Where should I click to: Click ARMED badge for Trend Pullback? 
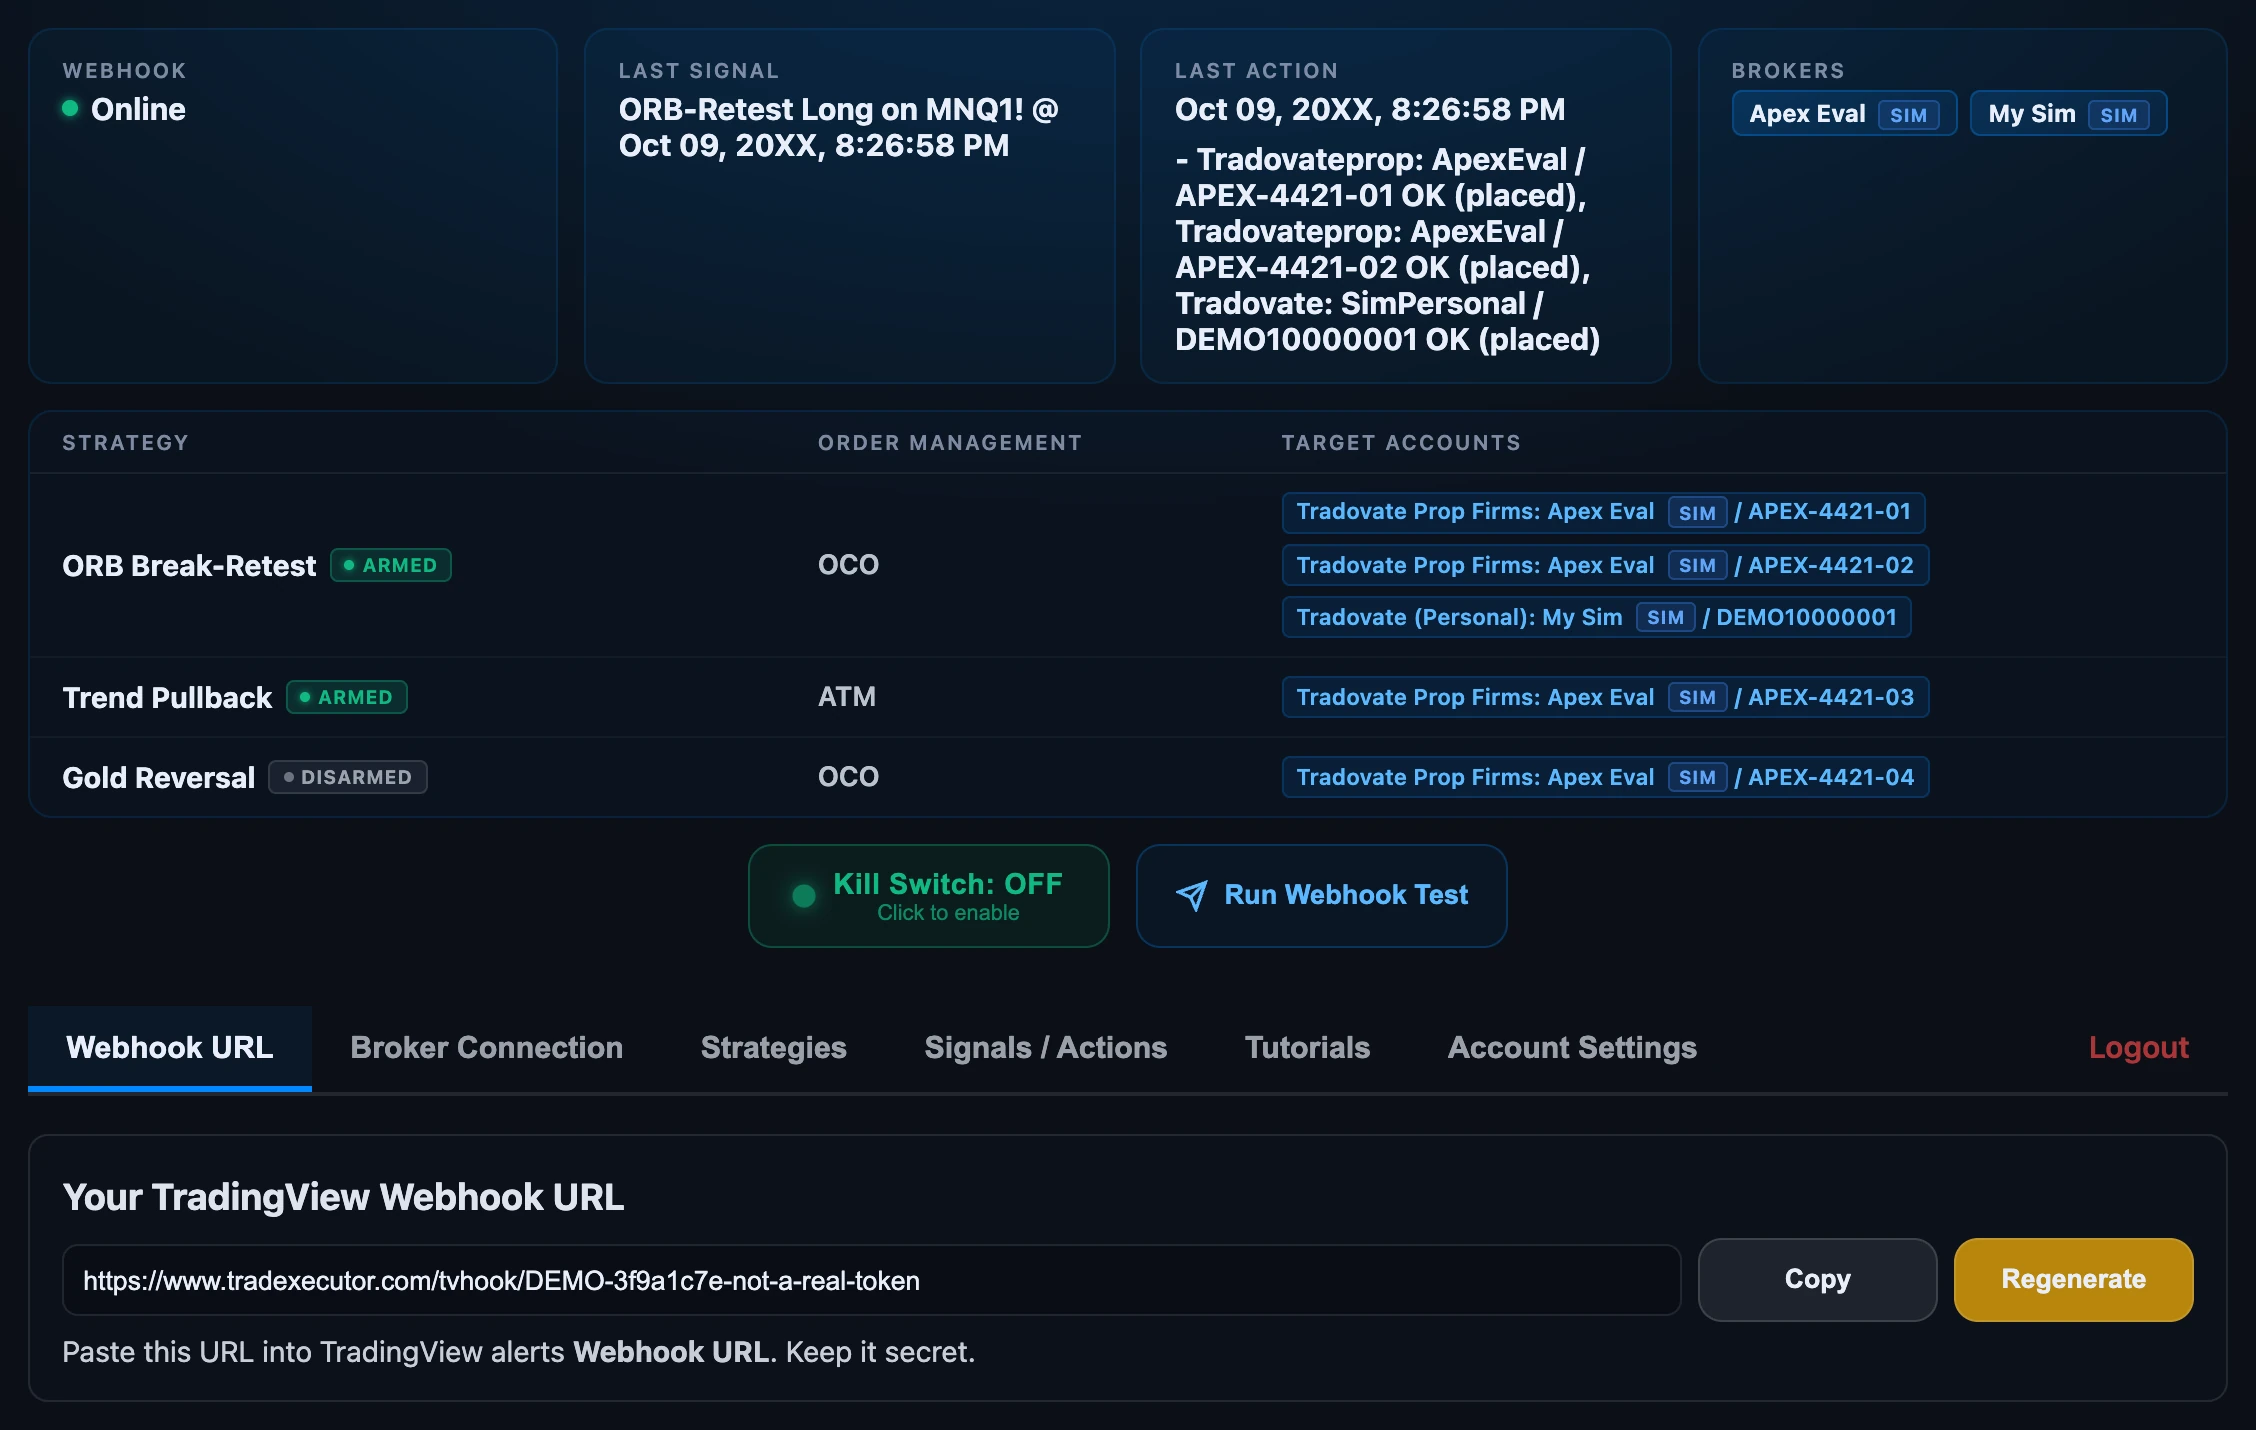pos(347,697)
